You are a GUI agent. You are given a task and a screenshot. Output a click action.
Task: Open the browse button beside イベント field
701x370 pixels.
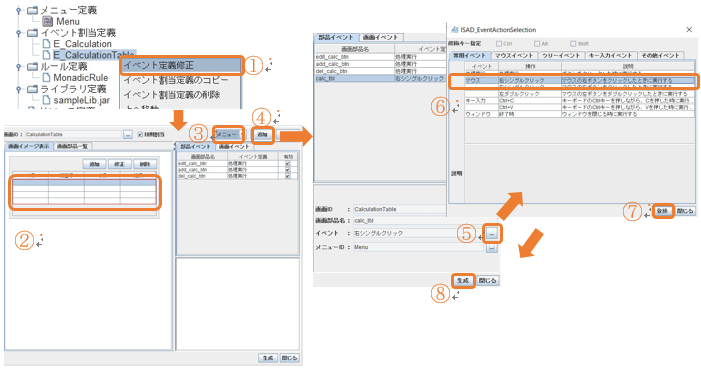pos(492,234)
